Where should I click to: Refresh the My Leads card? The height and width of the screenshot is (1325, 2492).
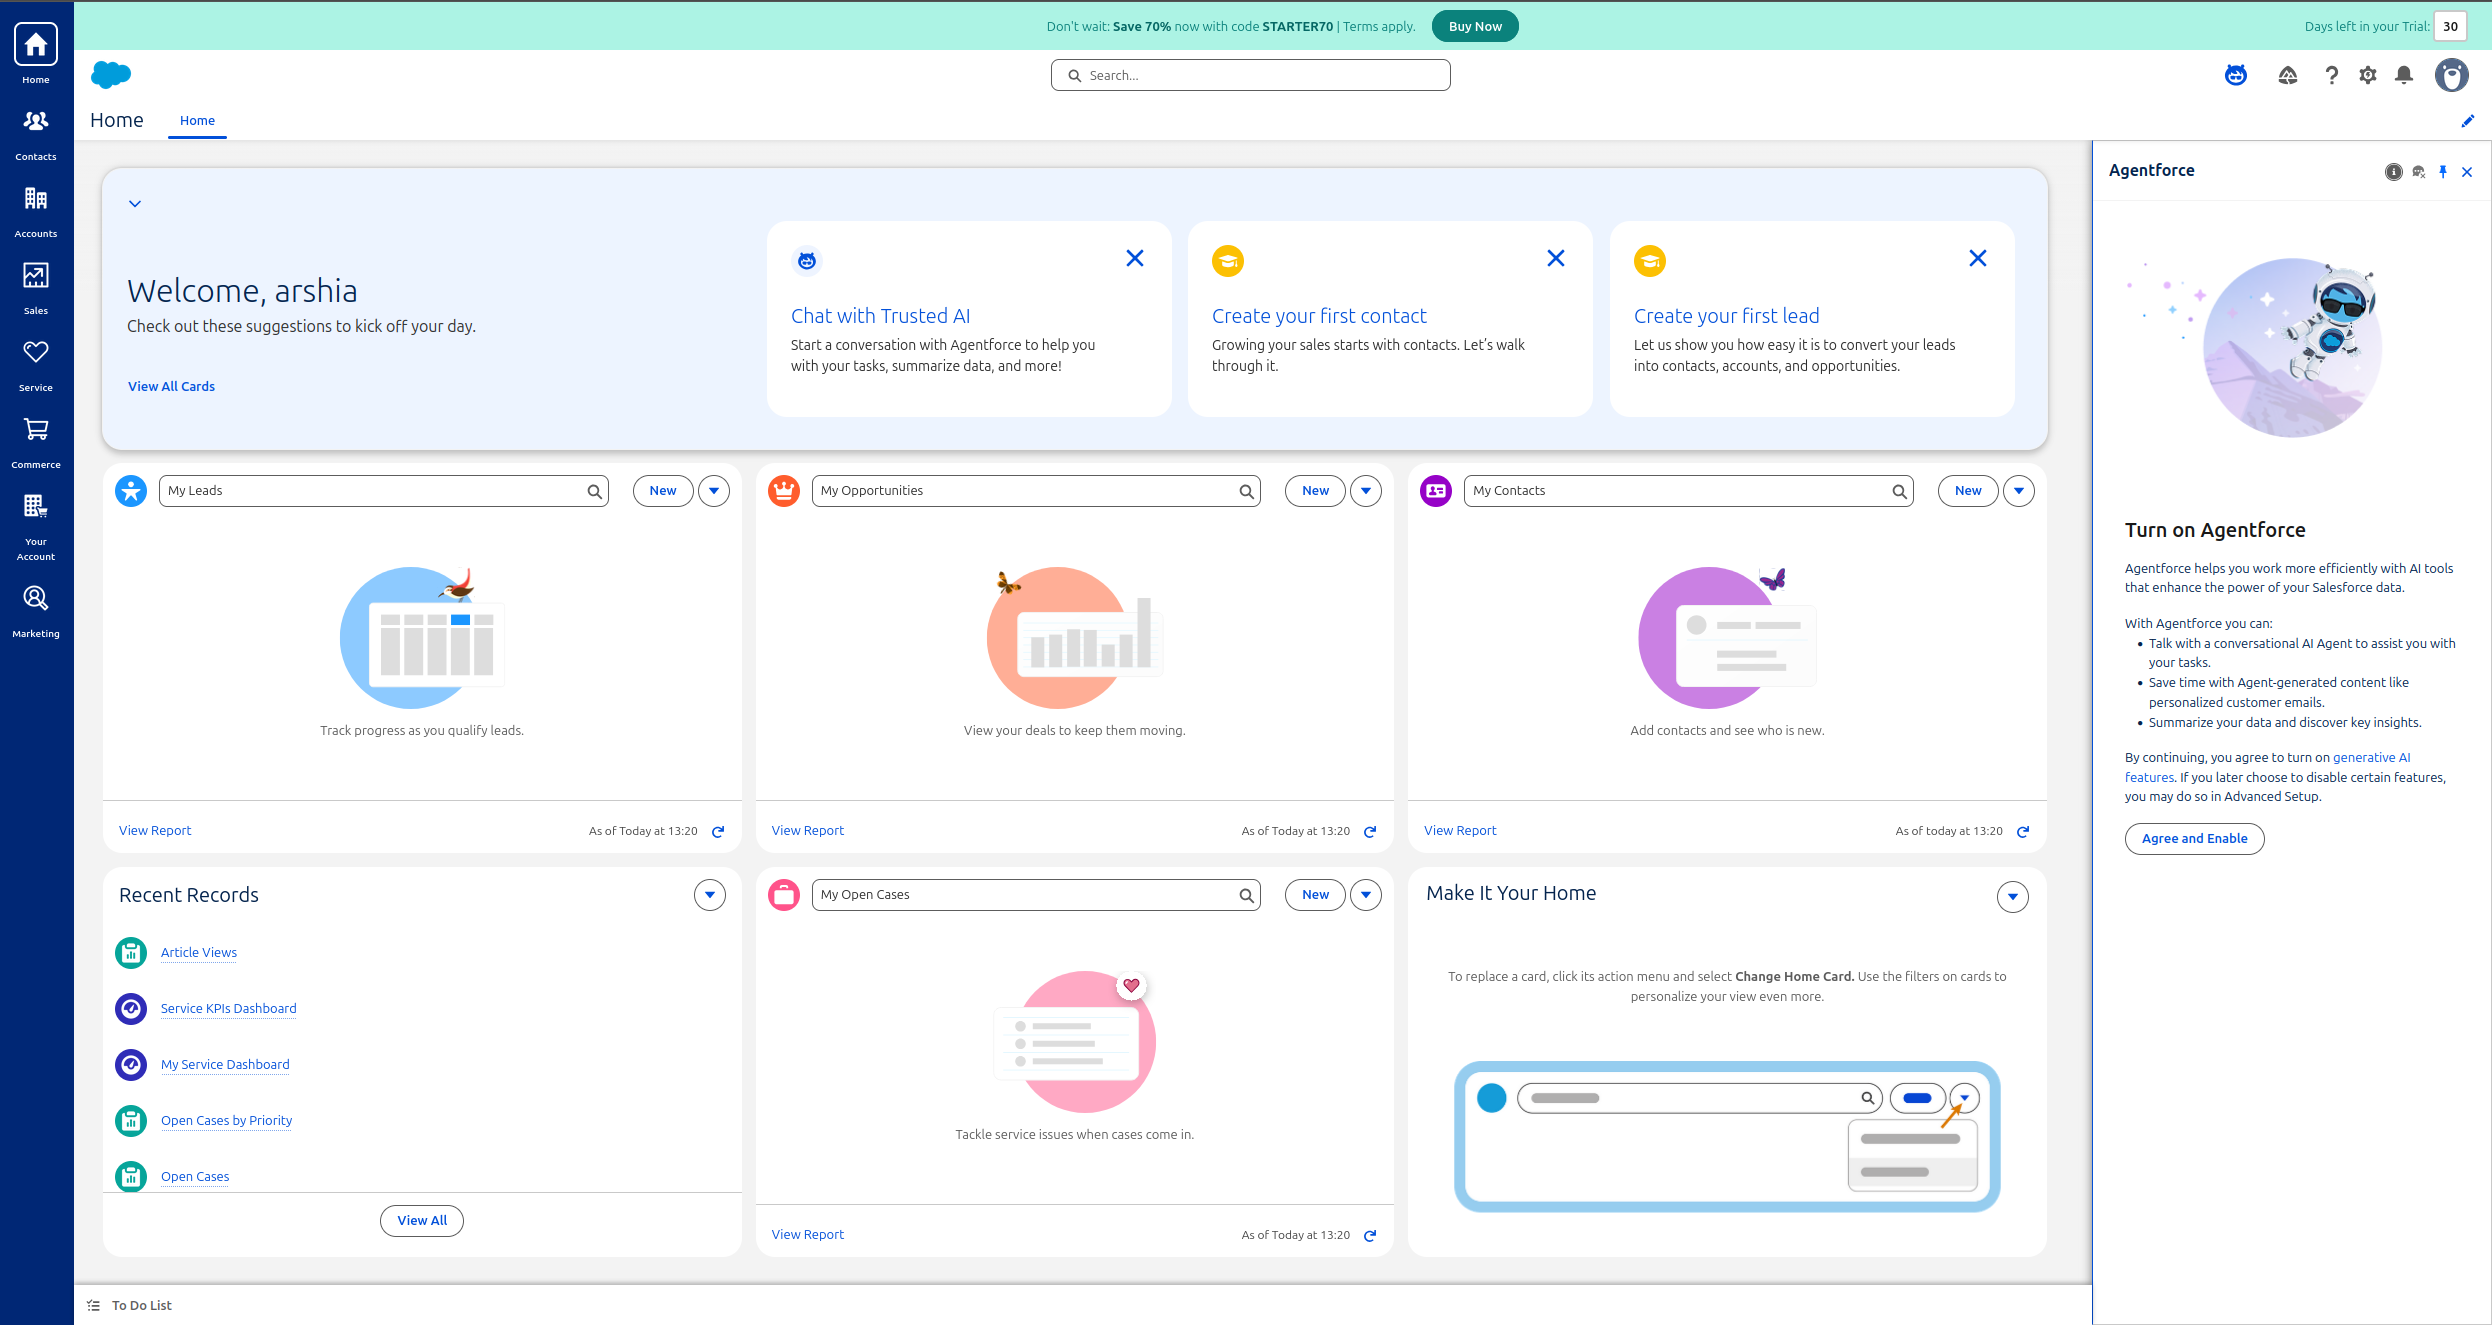click(718, 832)
